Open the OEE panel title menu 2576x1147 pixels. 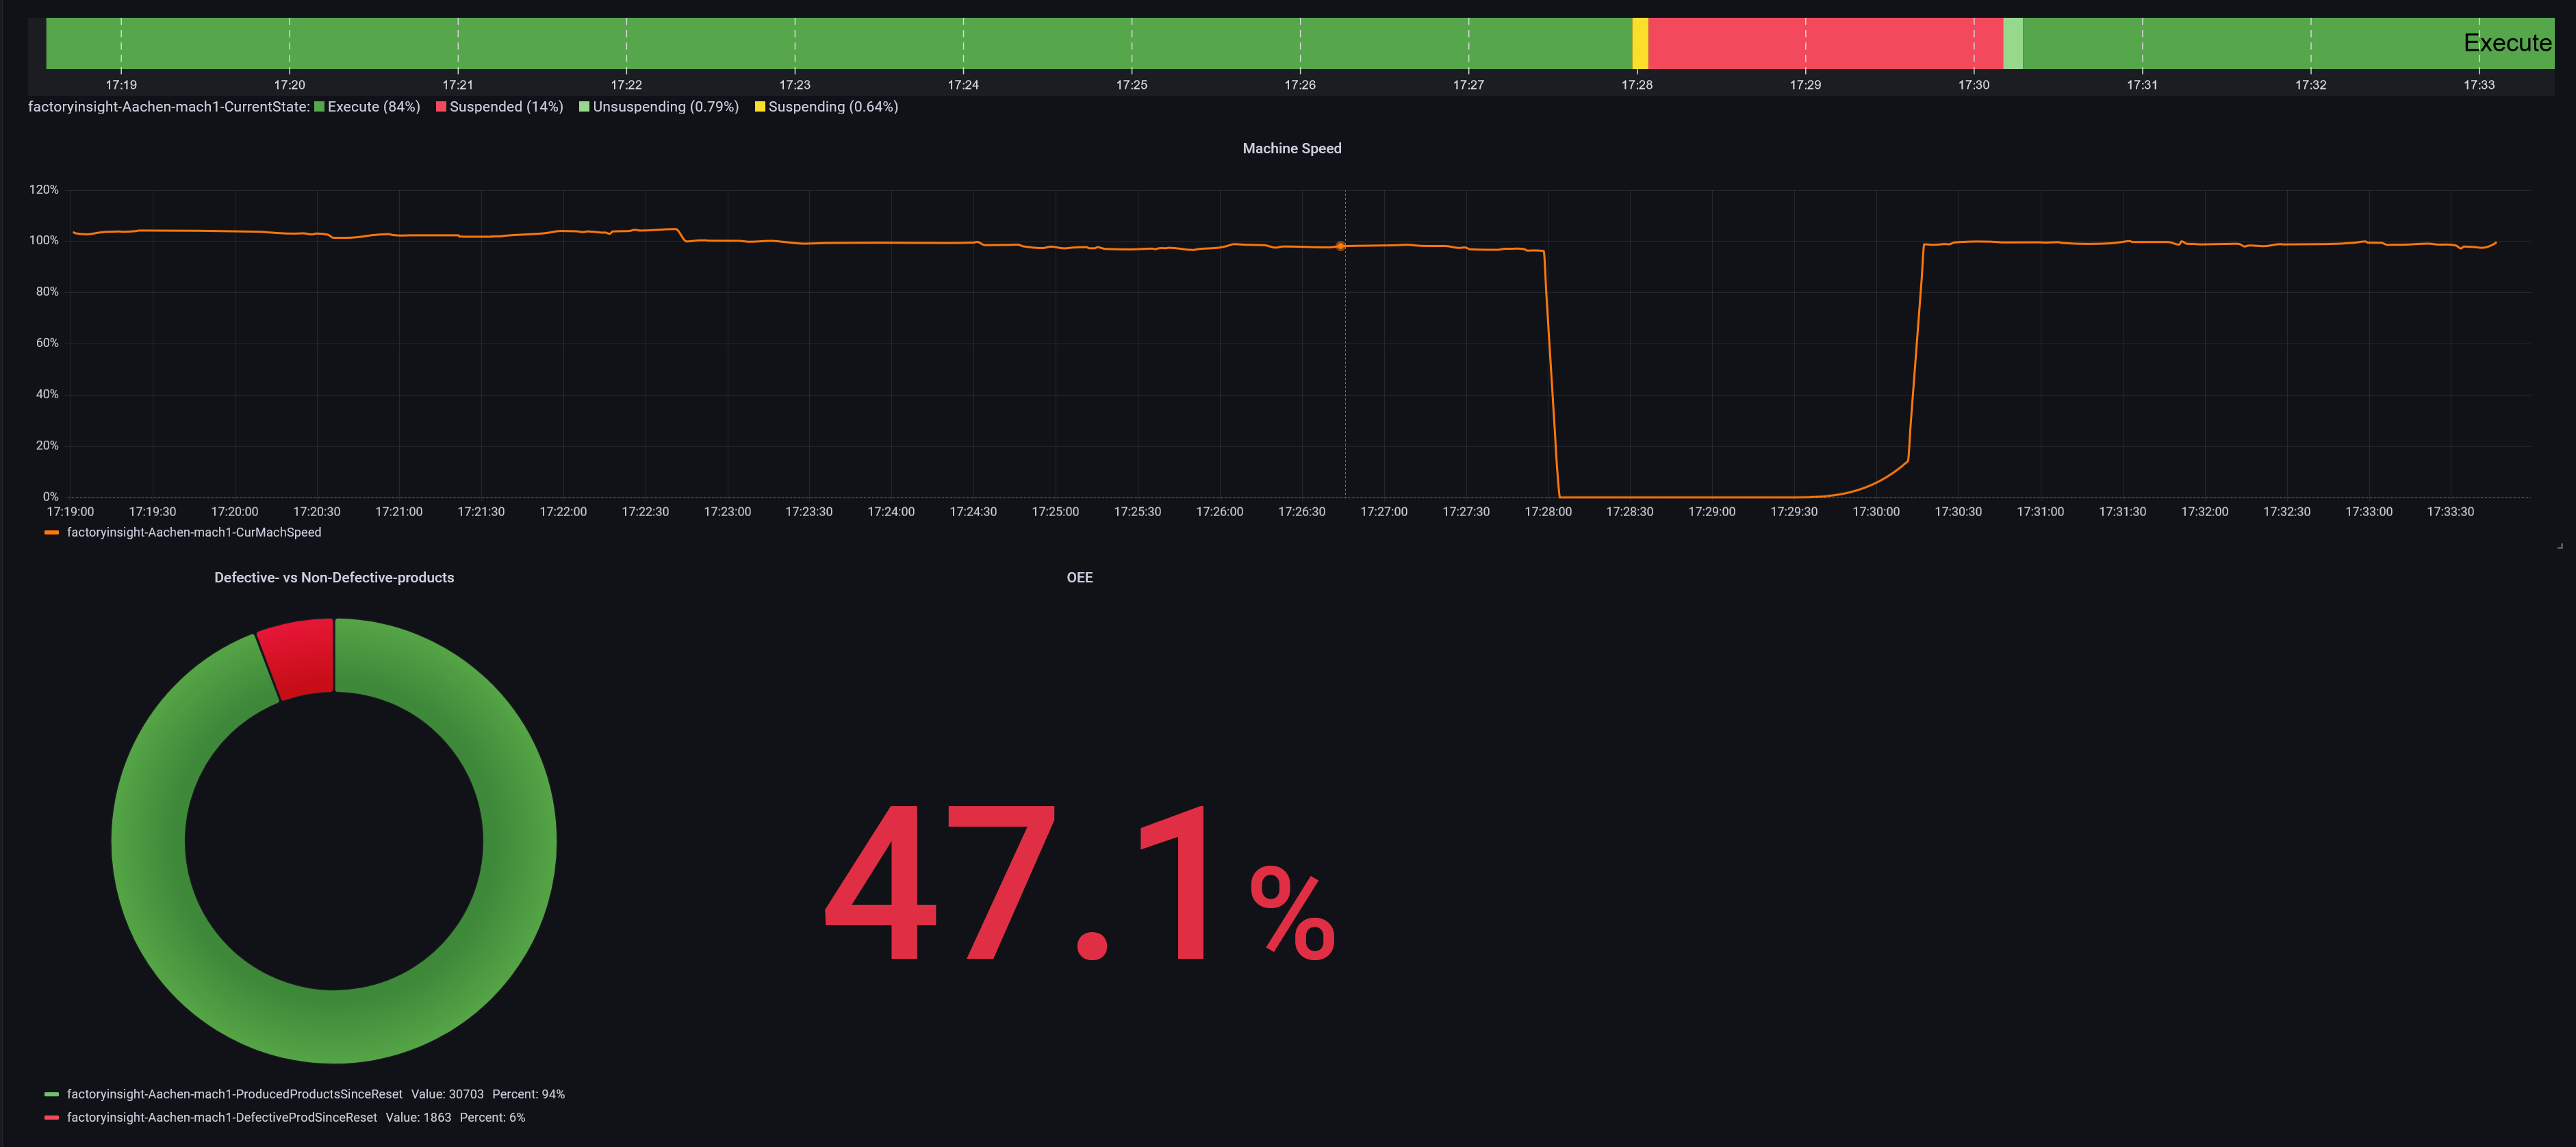click(x=1079, y=578)
